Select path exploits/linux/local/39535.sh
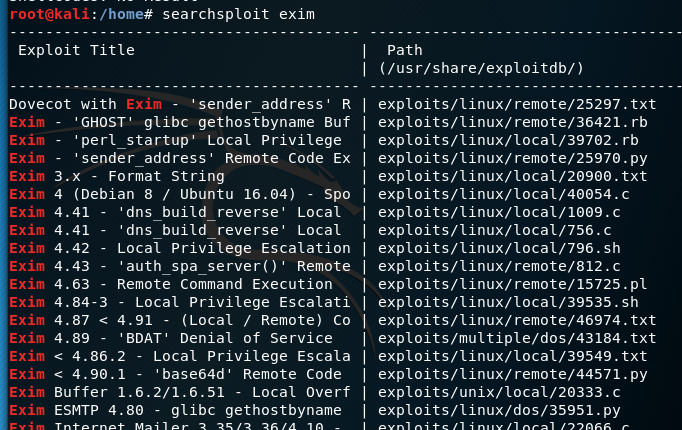The width and height of the screenshot is (682, 430). point(508,302)
